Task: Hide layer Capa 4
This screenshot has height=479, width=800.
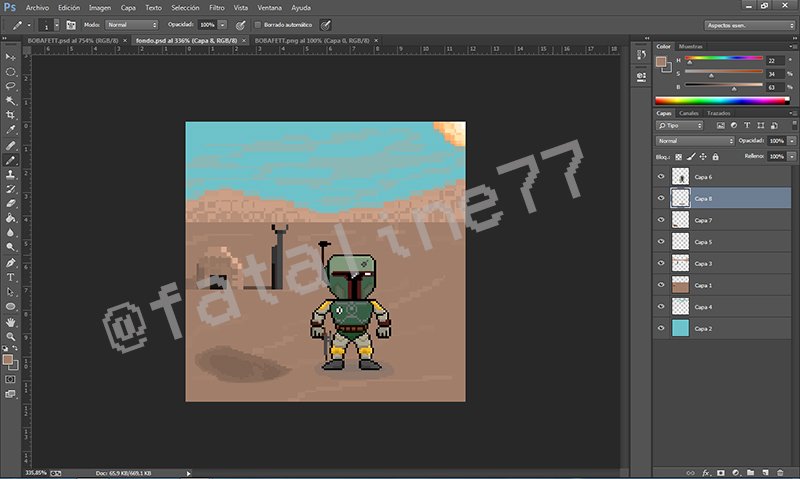Action: click(661, 307)
